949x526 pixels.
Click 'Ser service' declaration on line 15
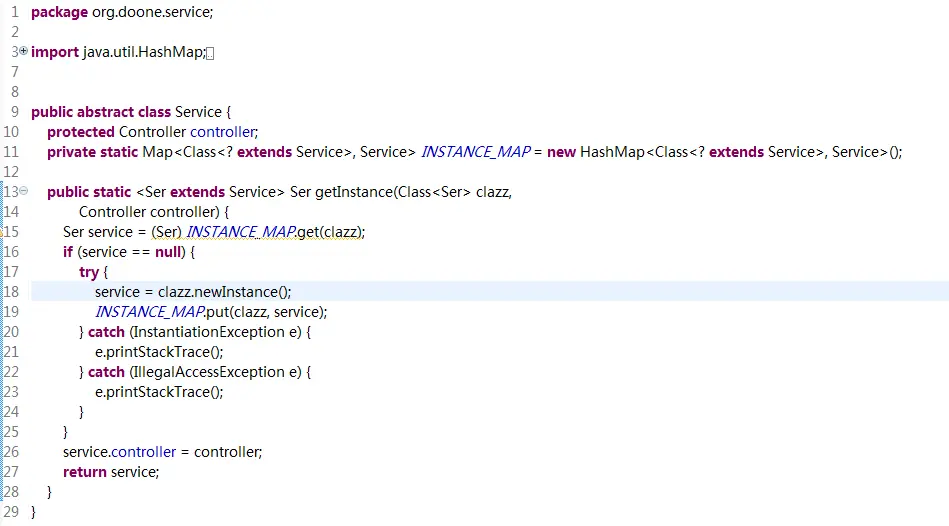point(97,232)
